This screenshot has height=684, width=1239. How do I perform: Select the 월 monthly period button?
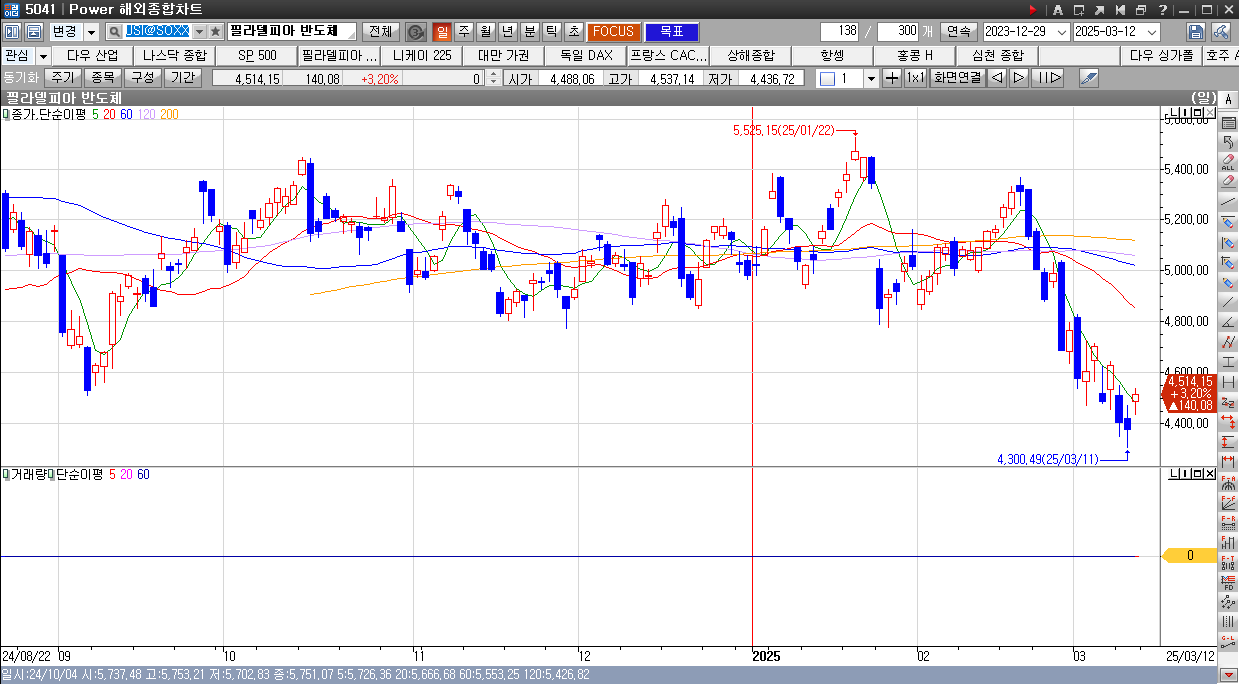[486, 32]
